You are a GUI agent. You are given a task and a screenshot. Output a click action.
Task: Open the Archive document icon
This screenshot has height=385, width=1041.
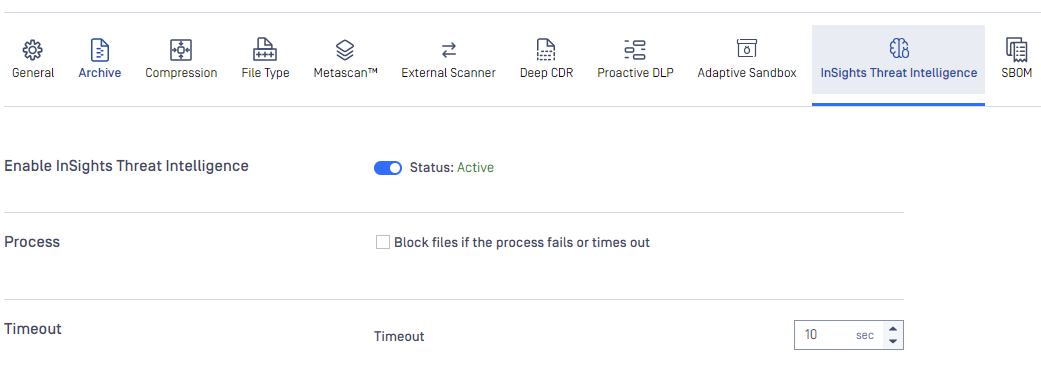tap(100, 50)
